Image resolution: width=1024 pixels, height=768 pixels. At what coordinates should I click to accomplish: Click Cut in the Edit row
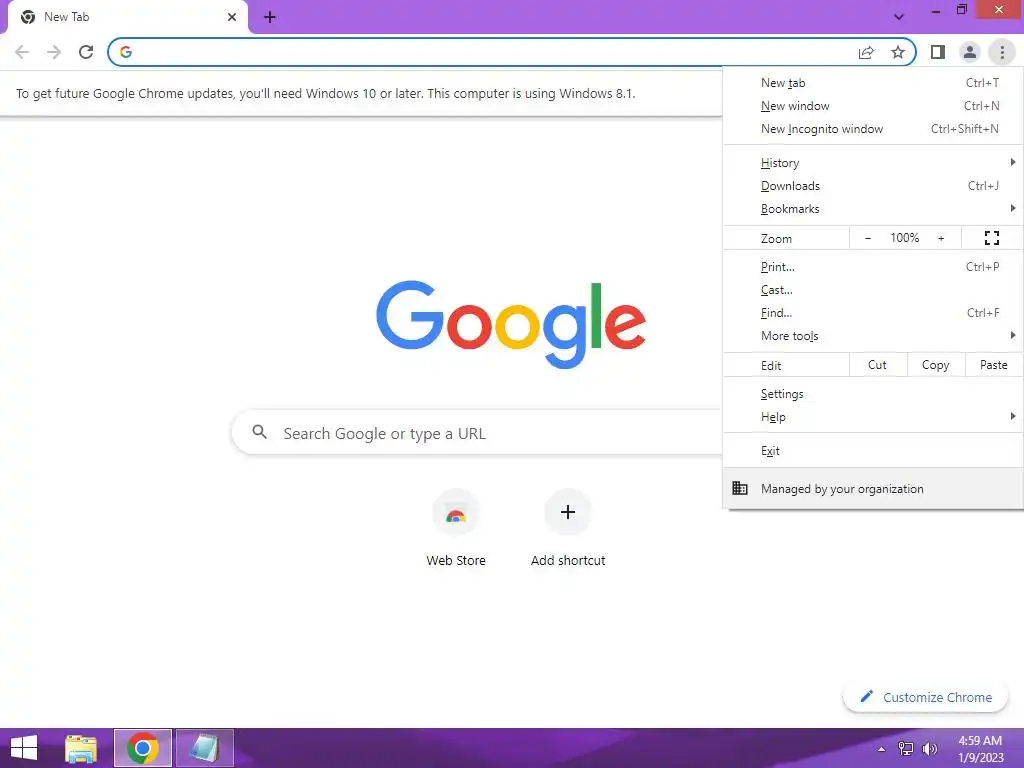pos(878,365)
